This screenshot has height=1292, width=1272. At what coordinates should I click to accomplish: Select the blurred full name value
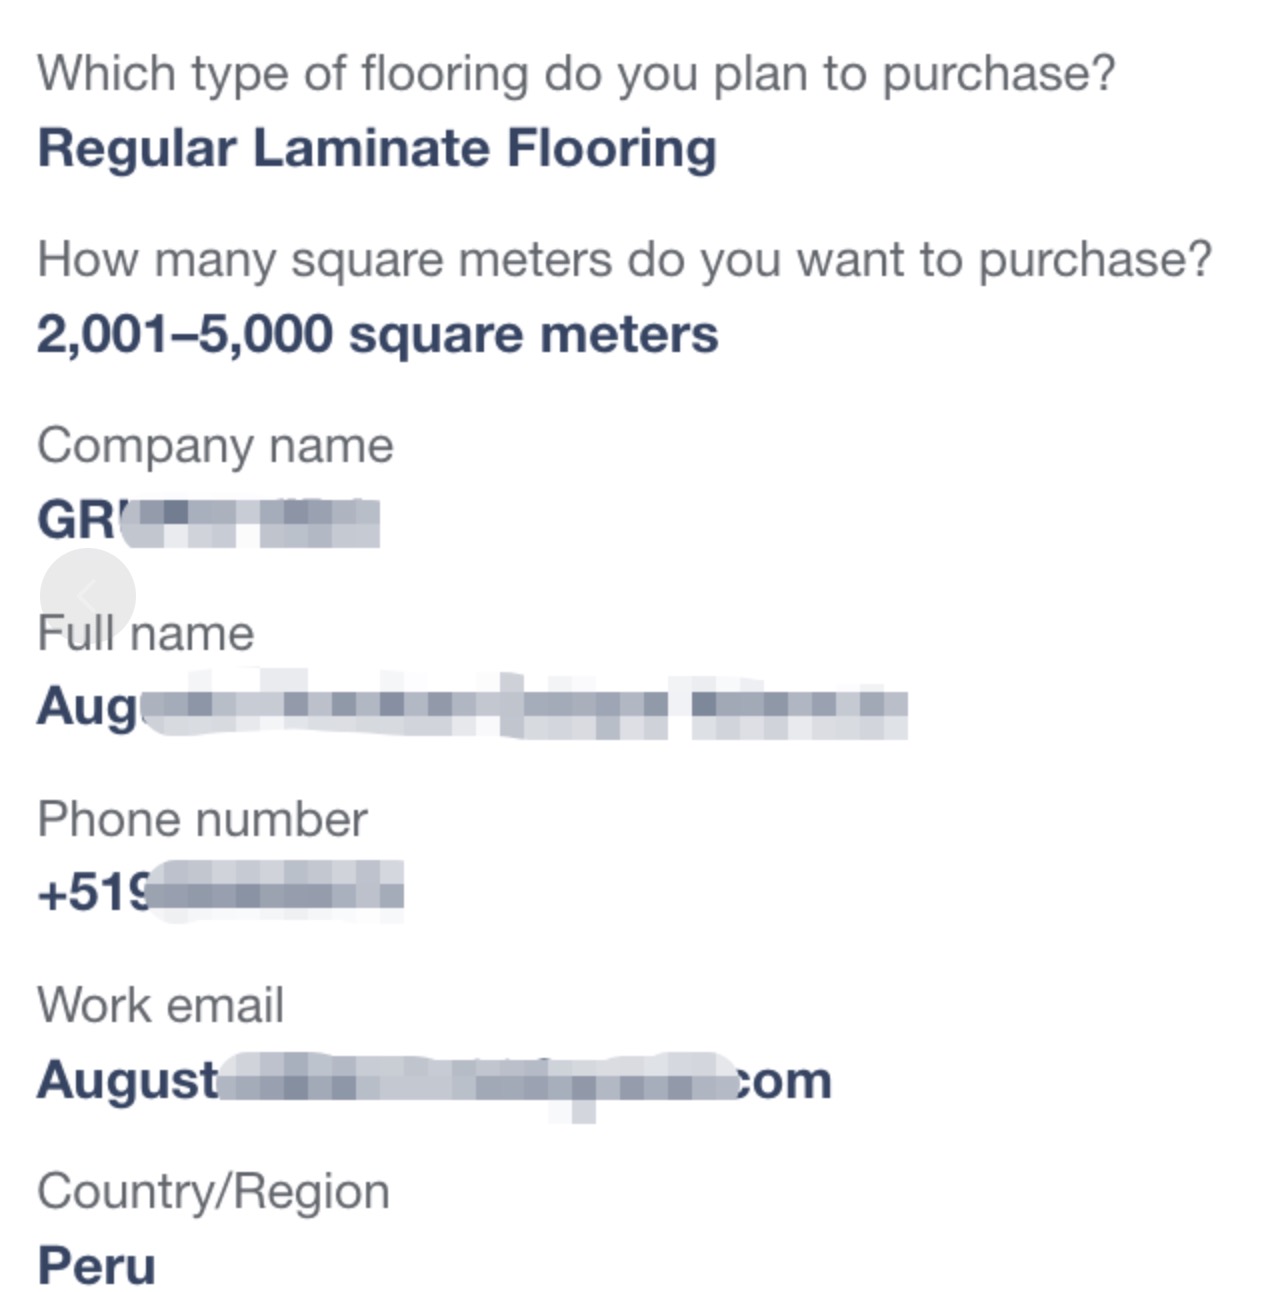pos(472,706)
